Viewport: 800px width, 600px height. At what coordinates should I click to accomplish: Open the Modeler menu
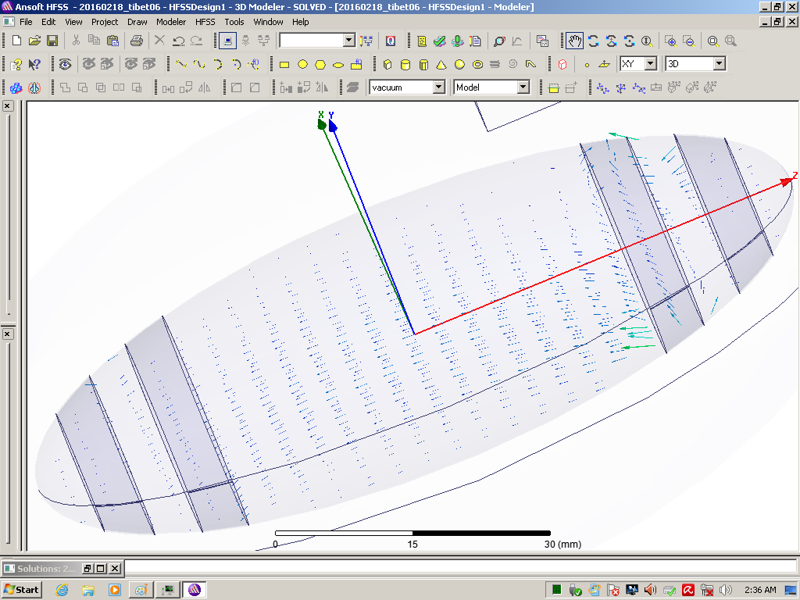point(170,21)
